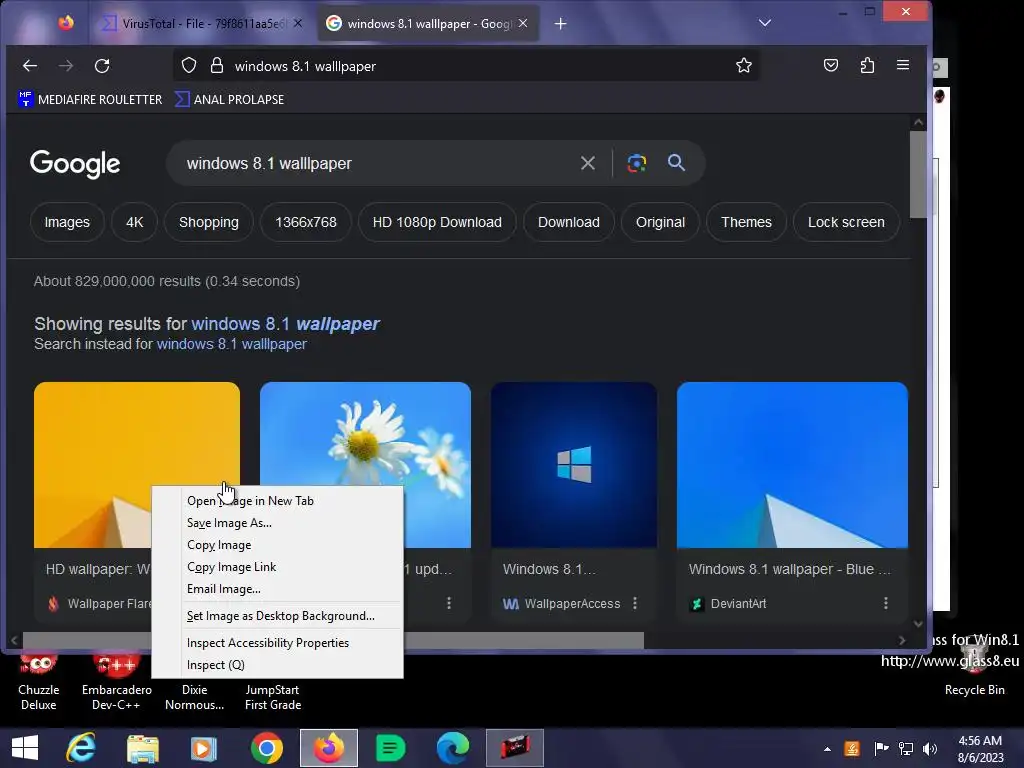Open the tracking protection shield icon
Image resolution: width=1024 pixels, height=768 pixels.
189,65
